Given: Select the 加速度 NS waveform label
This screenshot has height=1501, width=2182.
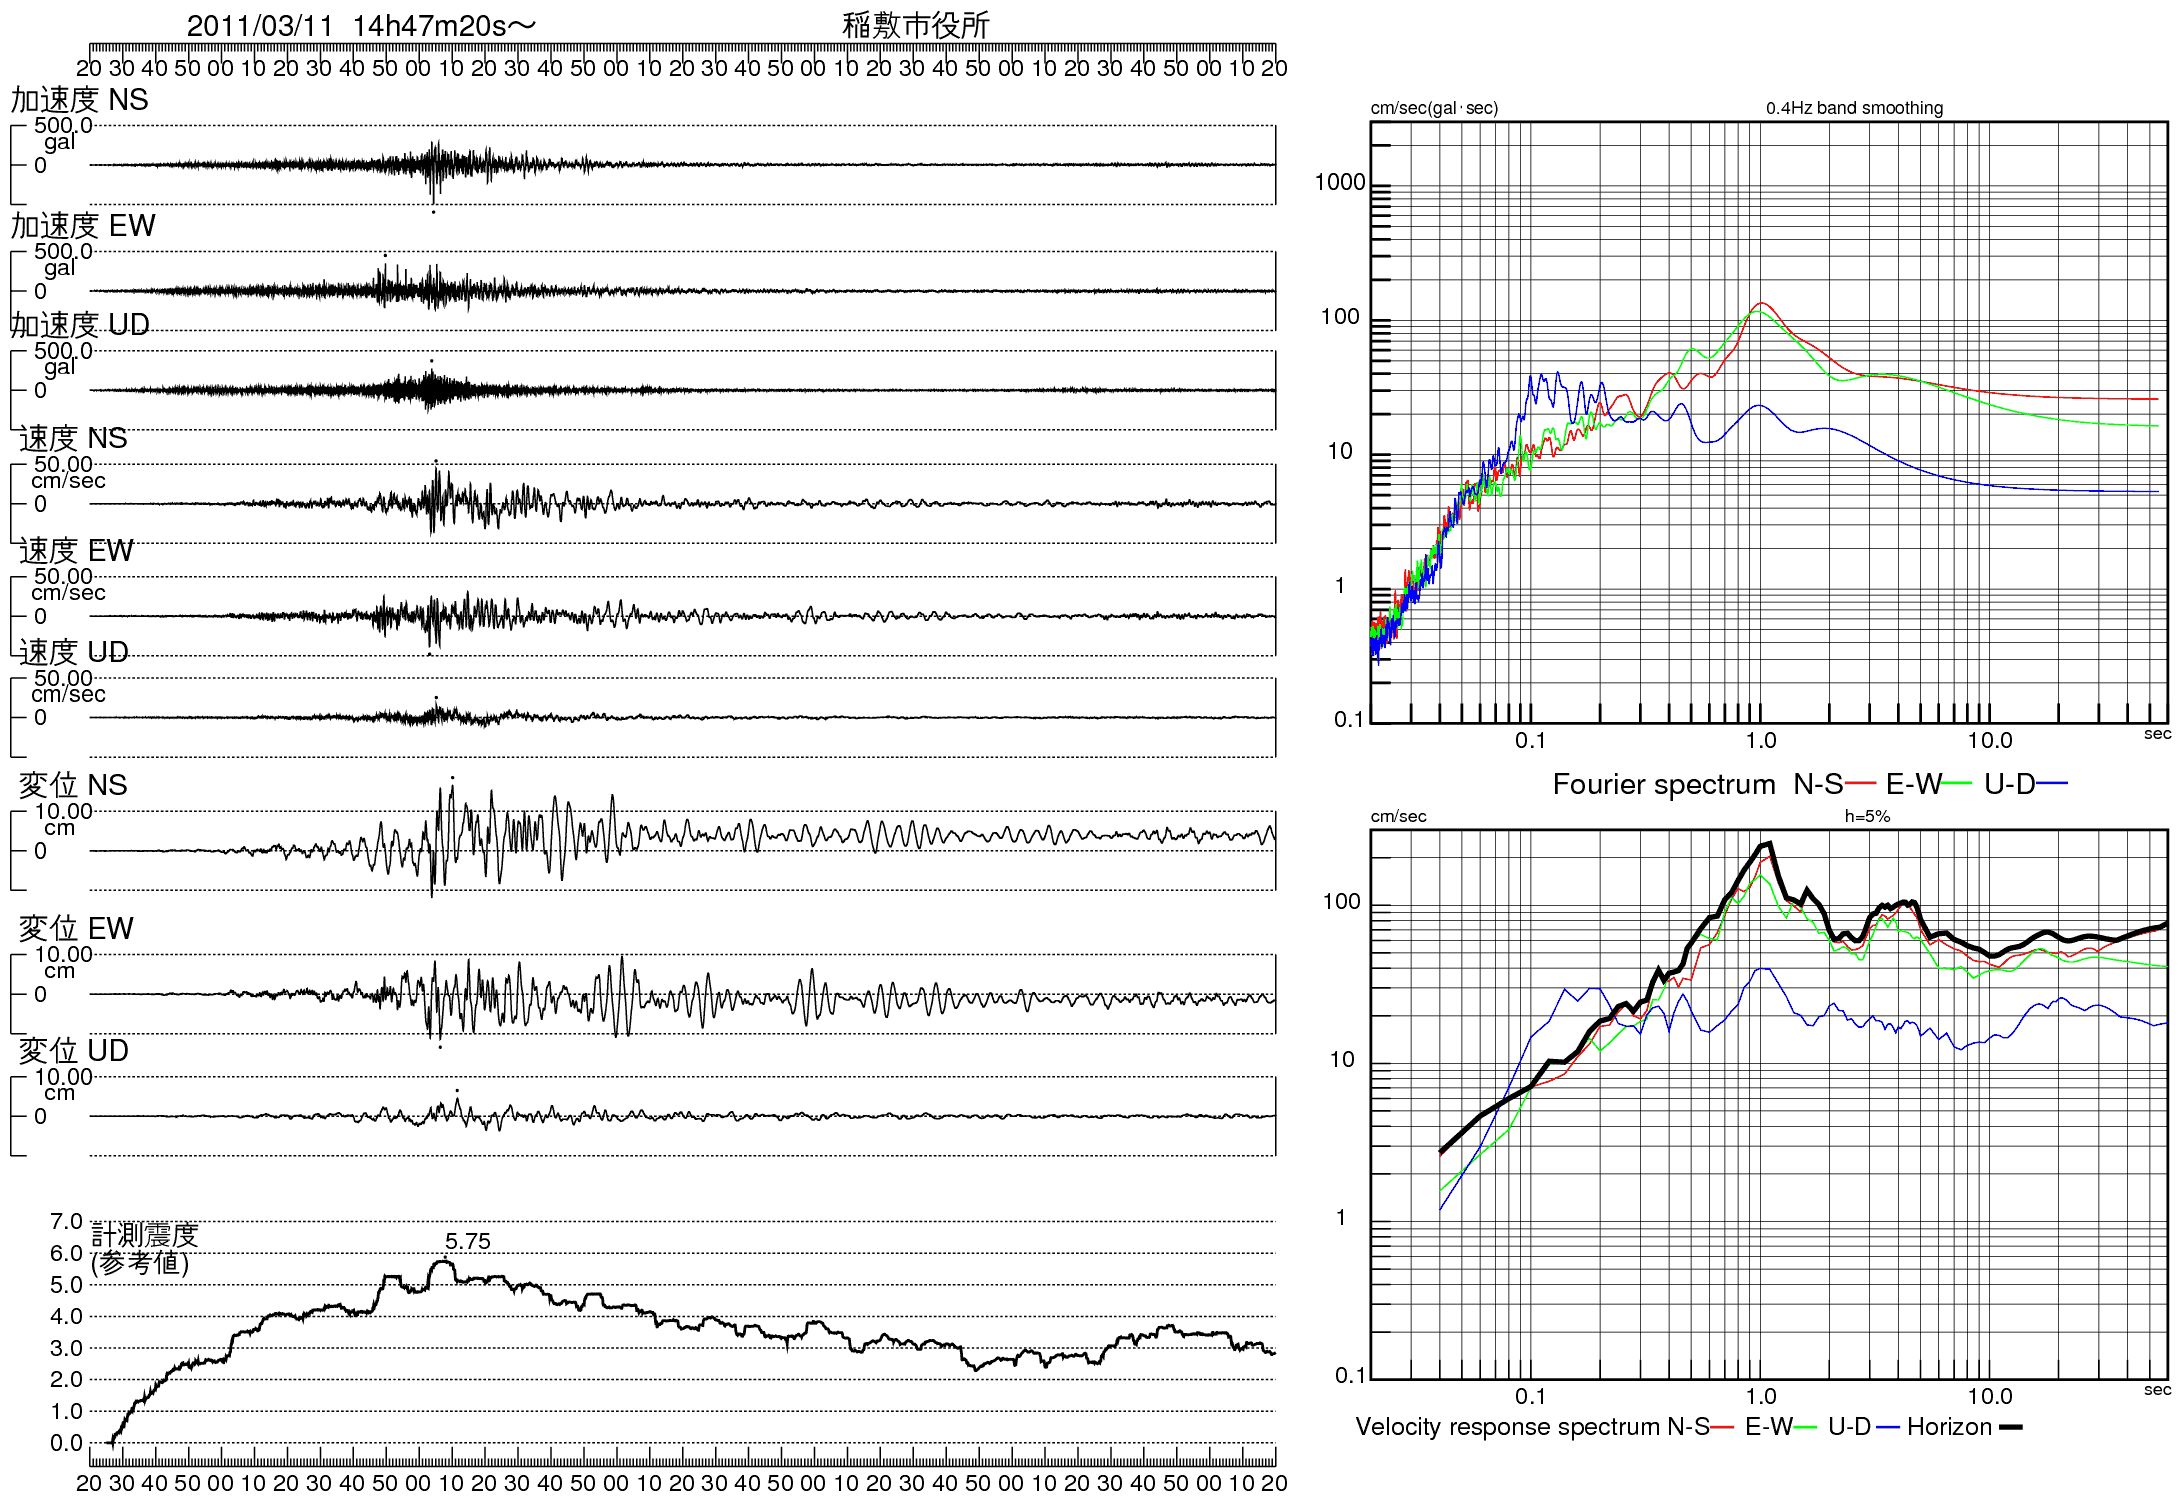Looking at the screenshot, I should pos(79,100).
